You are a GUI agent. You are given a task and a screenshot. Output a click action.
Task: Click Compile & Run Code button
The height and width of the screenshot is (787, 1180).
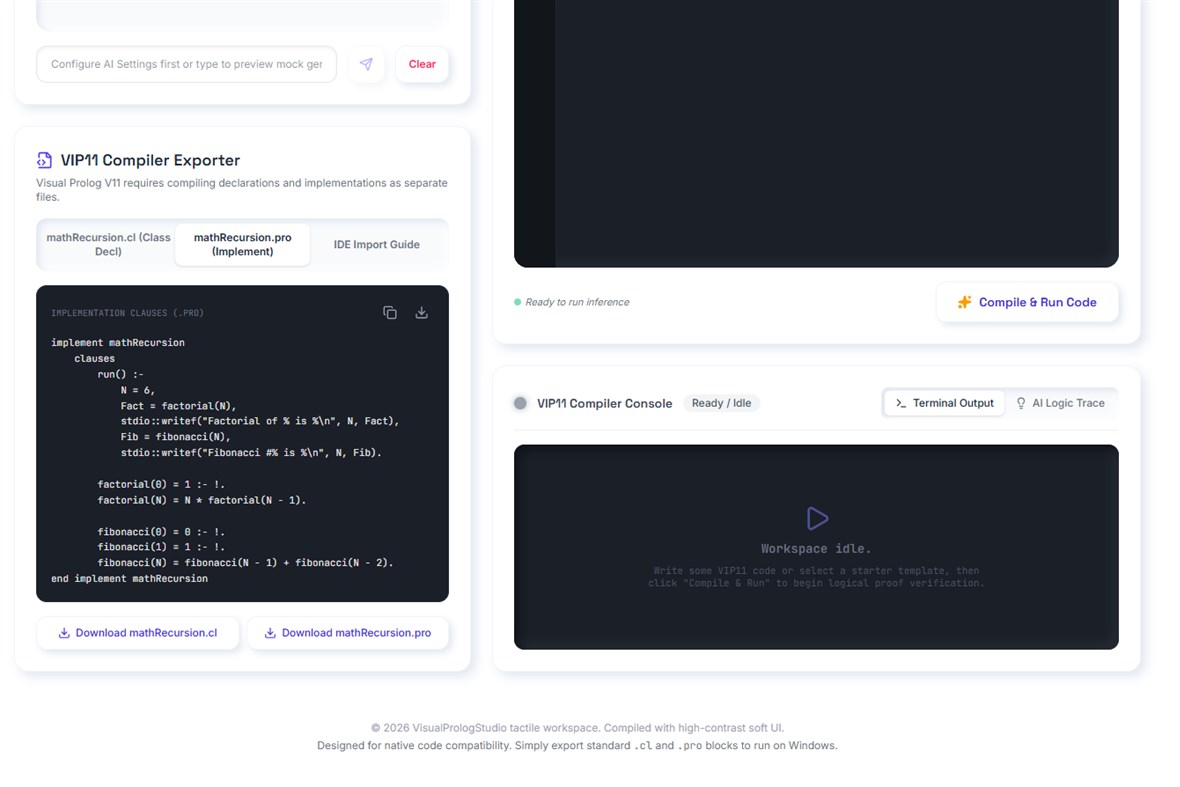[1027, 302]
